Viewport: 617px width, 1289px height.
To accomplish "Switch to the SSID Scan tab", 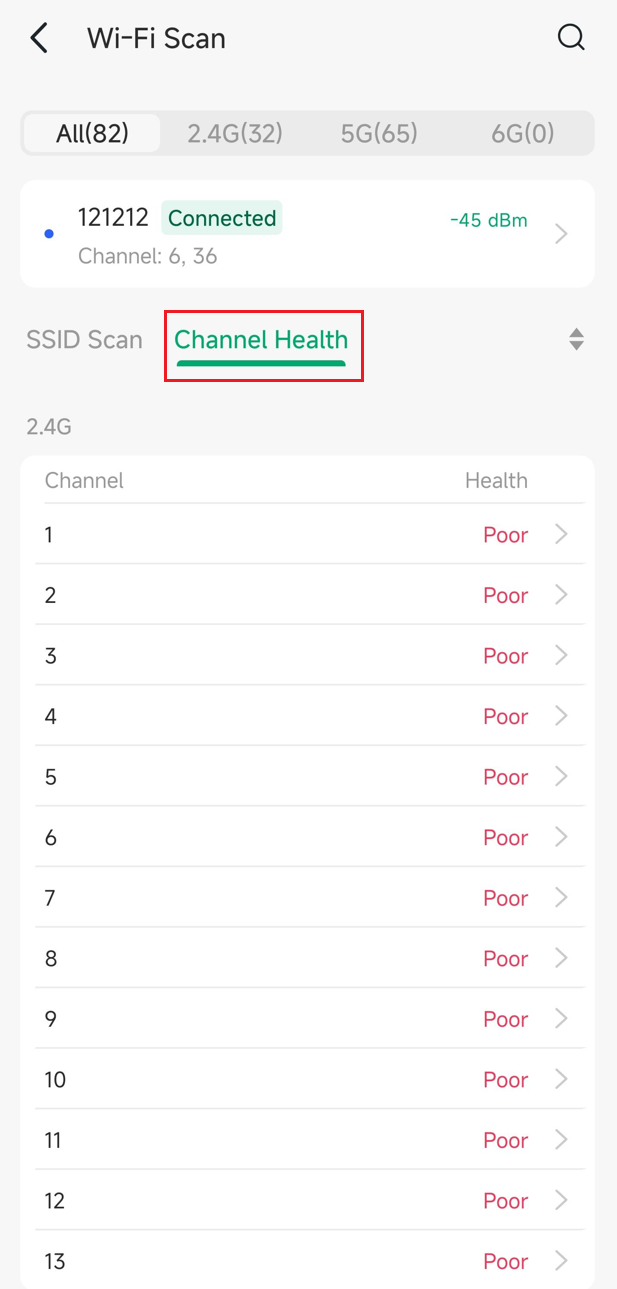I will click(x=84, y=339).
